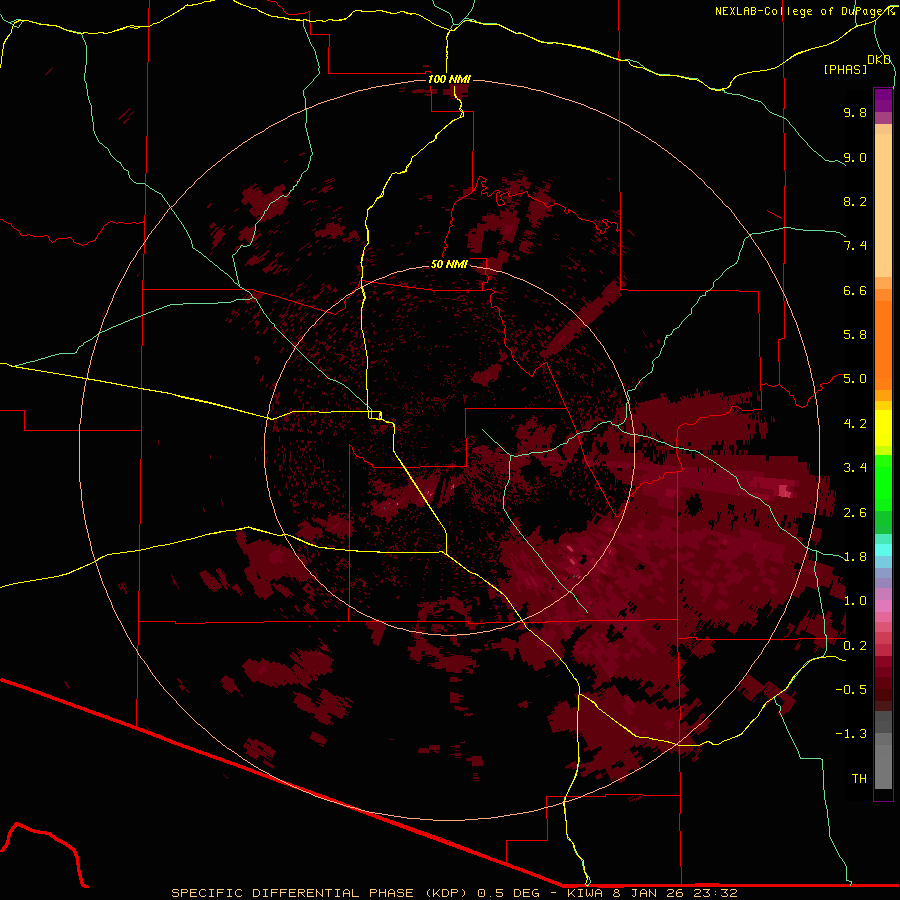
Task: Click the TH label on the color scale
Action: tap(859, 779)
